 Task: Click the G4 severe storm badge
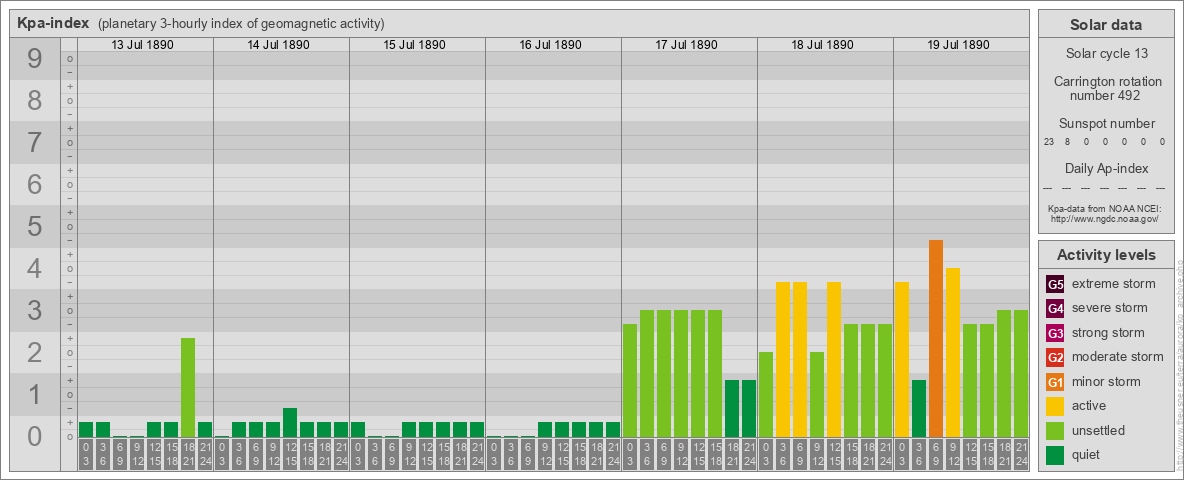[1055, 308]
